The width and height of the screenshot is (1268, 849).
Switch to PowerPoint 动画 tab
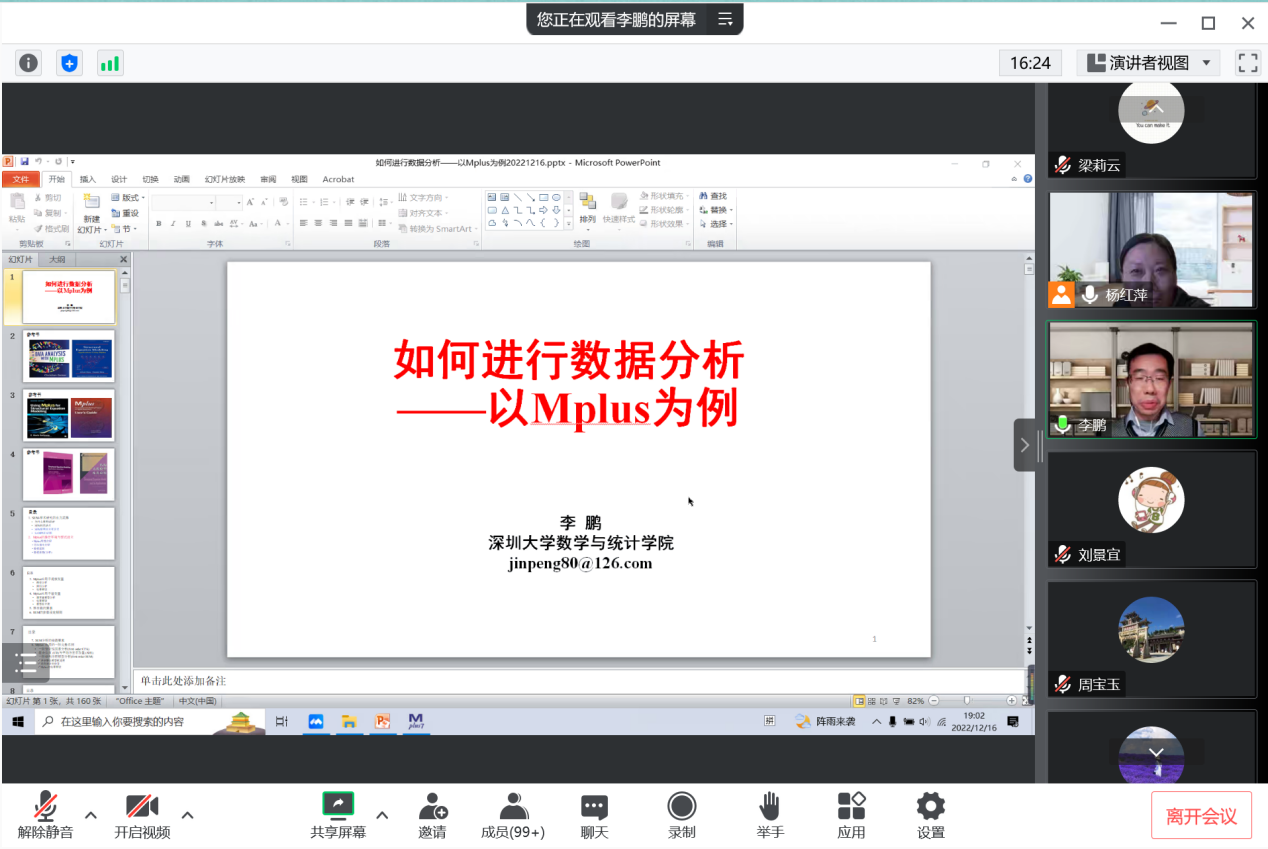coord(181,179)
